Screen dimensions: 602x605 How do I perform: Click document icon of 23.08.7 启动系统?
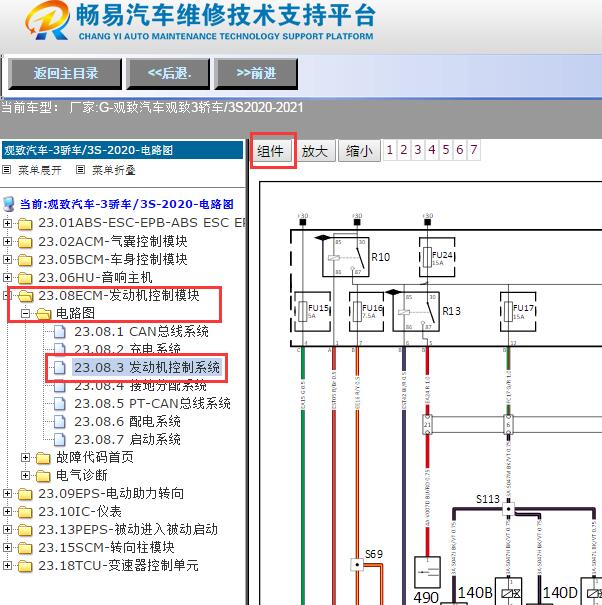pos(60,439)
